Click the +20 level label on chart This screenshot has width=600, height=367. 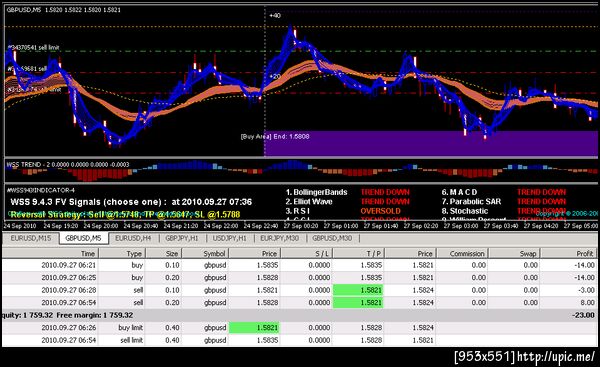pos(275,77)
